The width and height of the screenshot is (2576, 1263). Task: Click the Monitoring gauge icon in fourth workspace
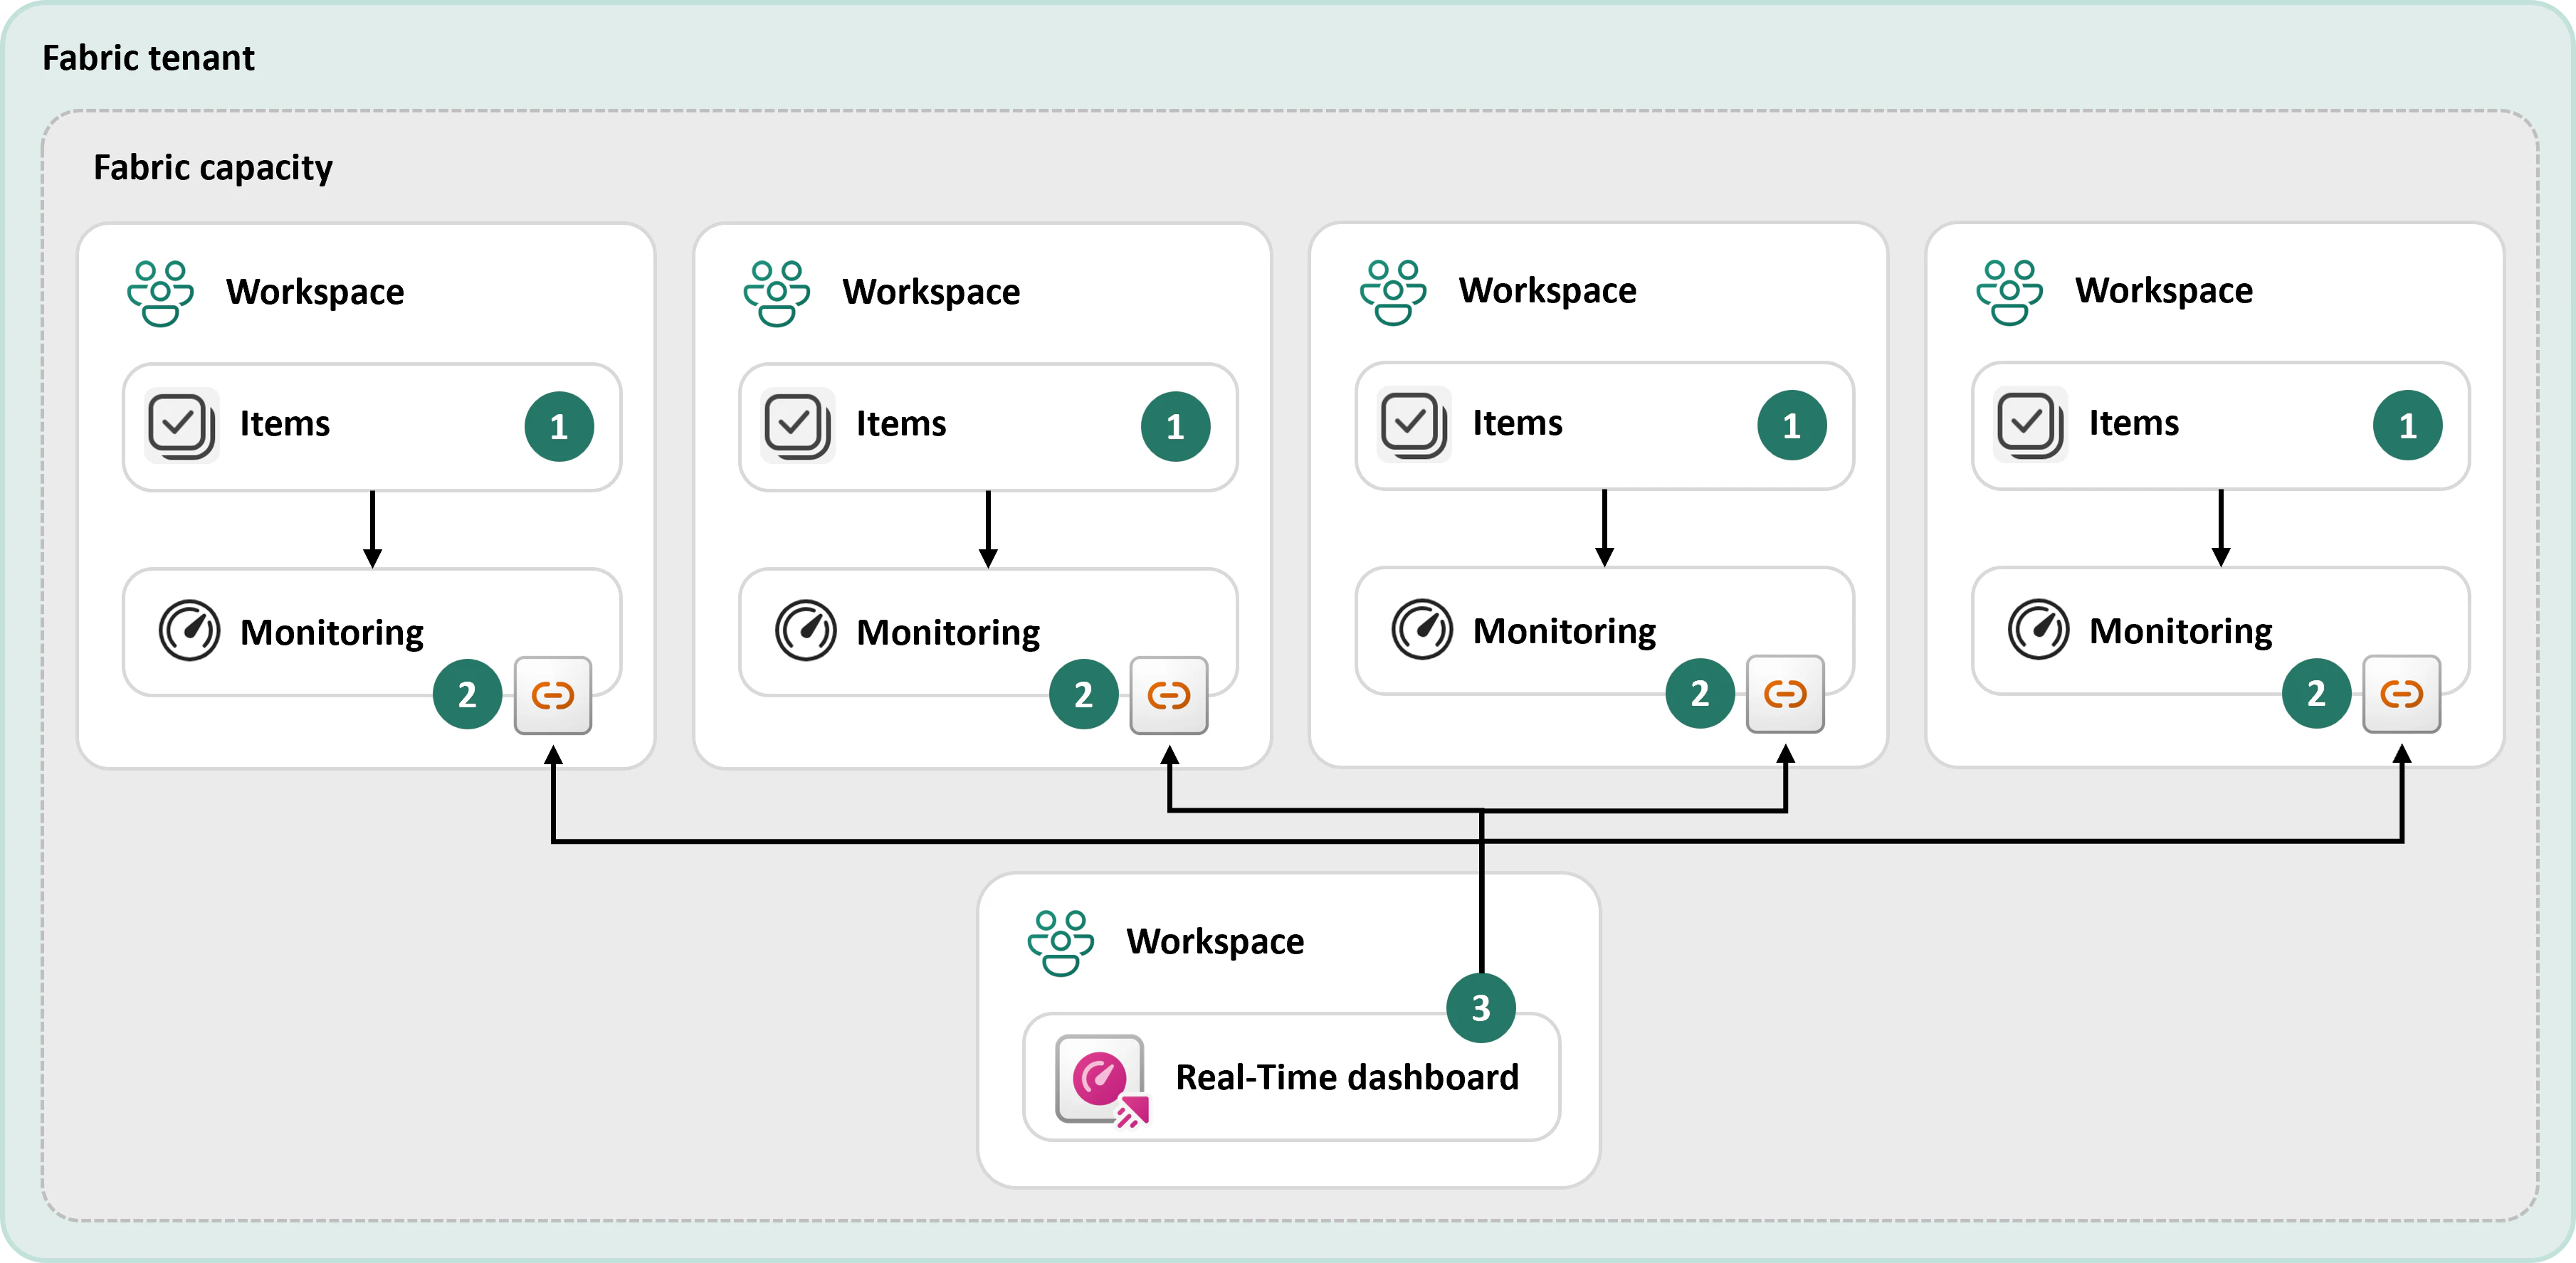tap(2038, 629)
